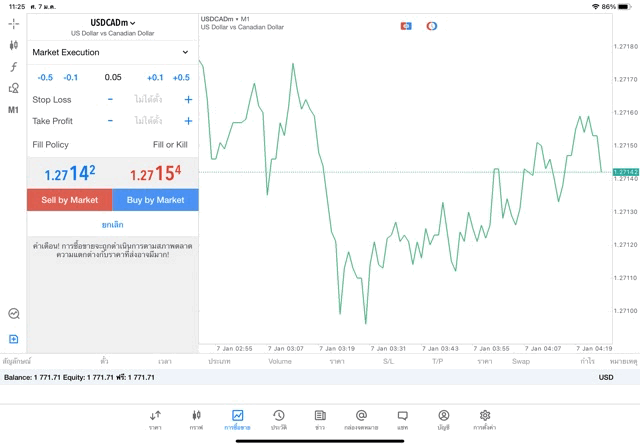Screen dimensions: 640x447
Task: Tap the 0.05 volume field
Action: [113, 77]
